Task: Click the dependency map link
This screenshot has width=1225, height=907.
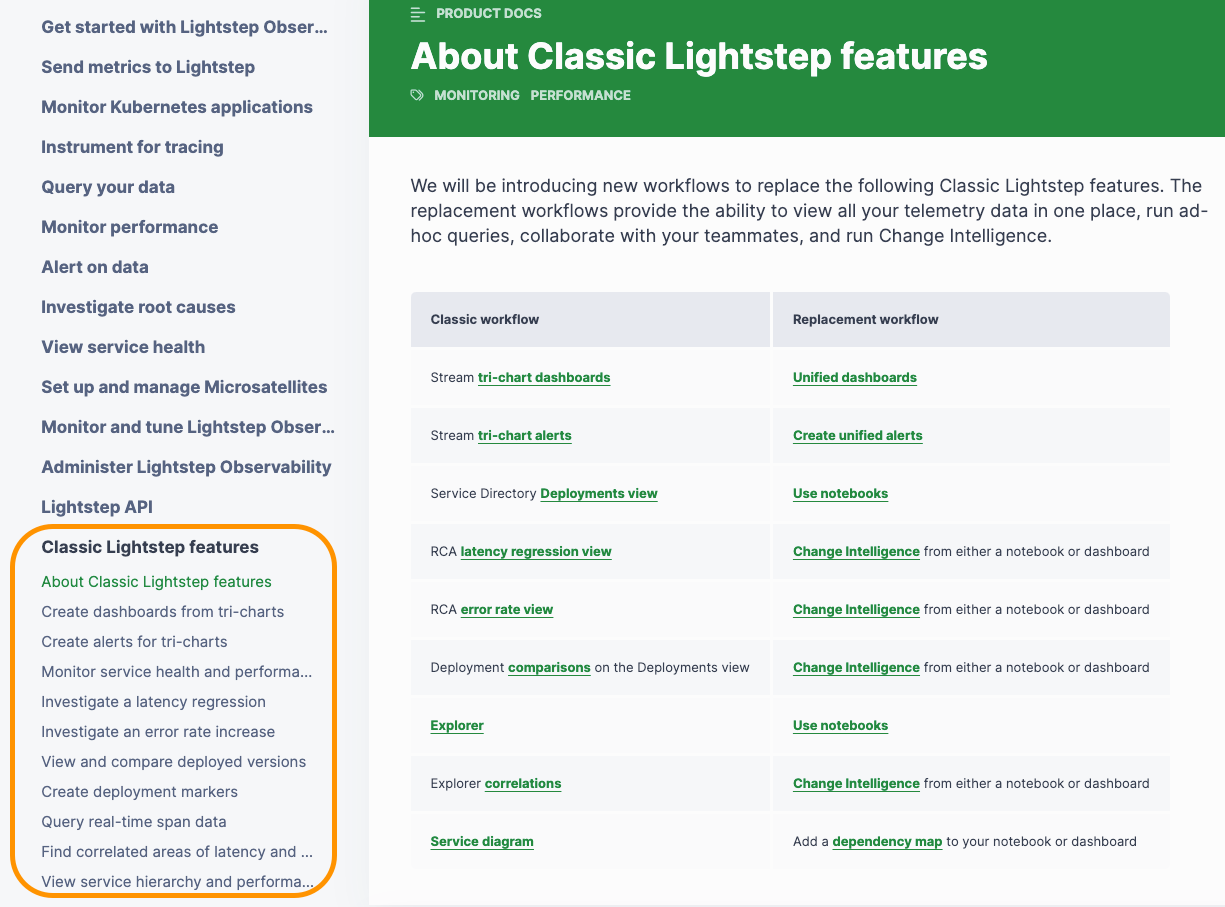Action: click(886, 841)
